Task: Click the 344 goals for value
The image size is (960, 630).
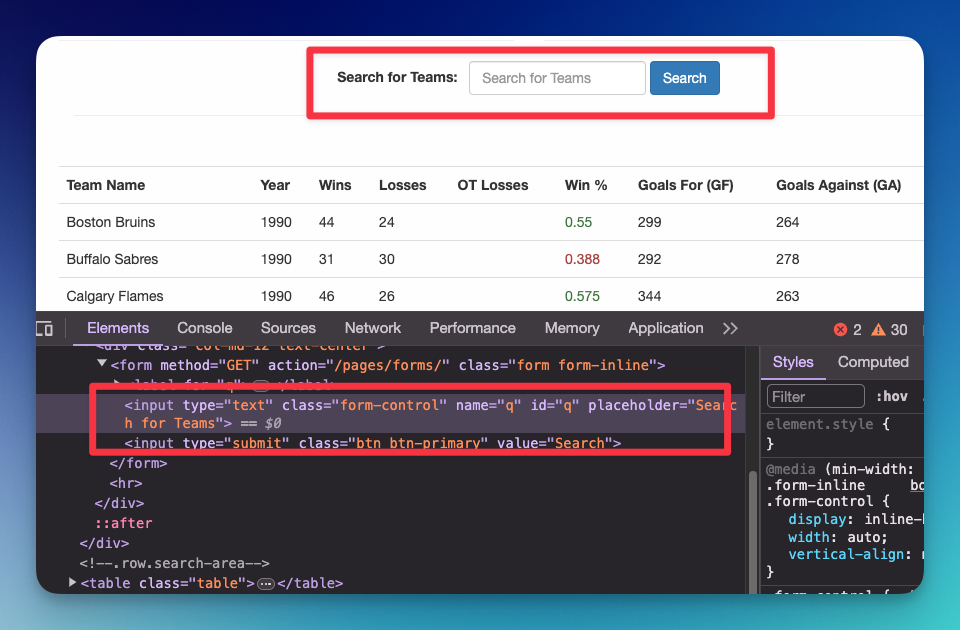Action: tap(650, 296)
